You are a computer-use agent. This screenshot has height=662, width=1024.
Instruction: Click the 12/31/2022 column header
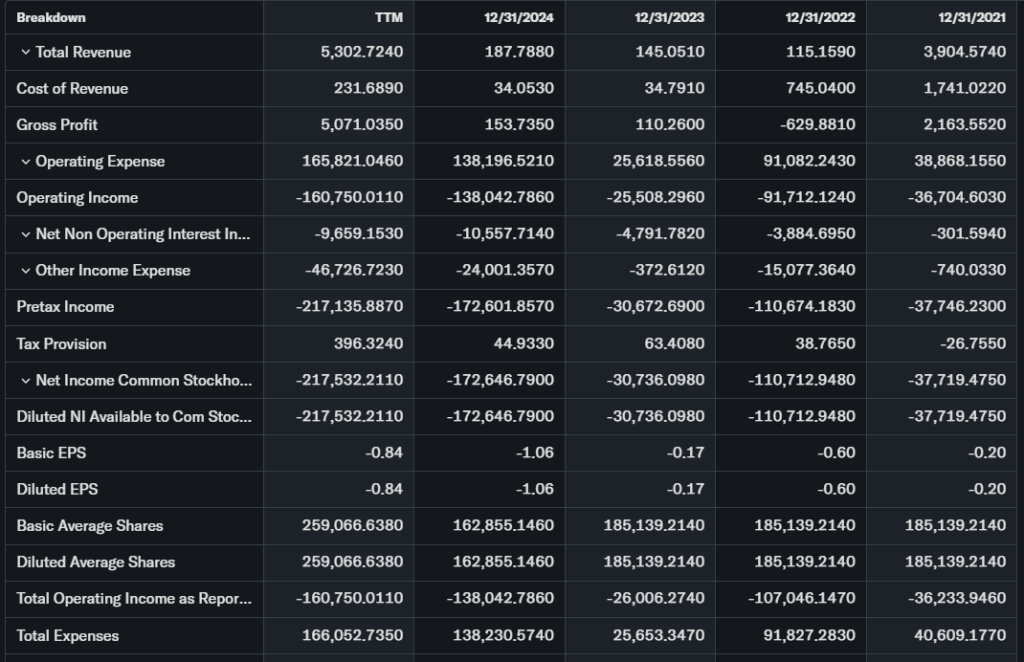[x=820, y=17]
